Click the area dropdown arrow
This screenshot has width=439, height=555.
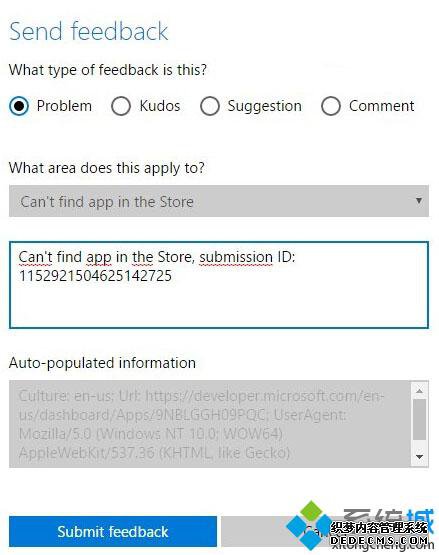419,201
